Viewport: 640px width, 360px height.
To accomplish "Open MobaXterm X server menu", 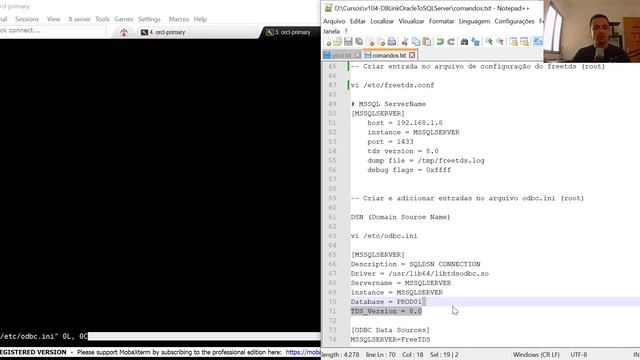I will 79,19.
